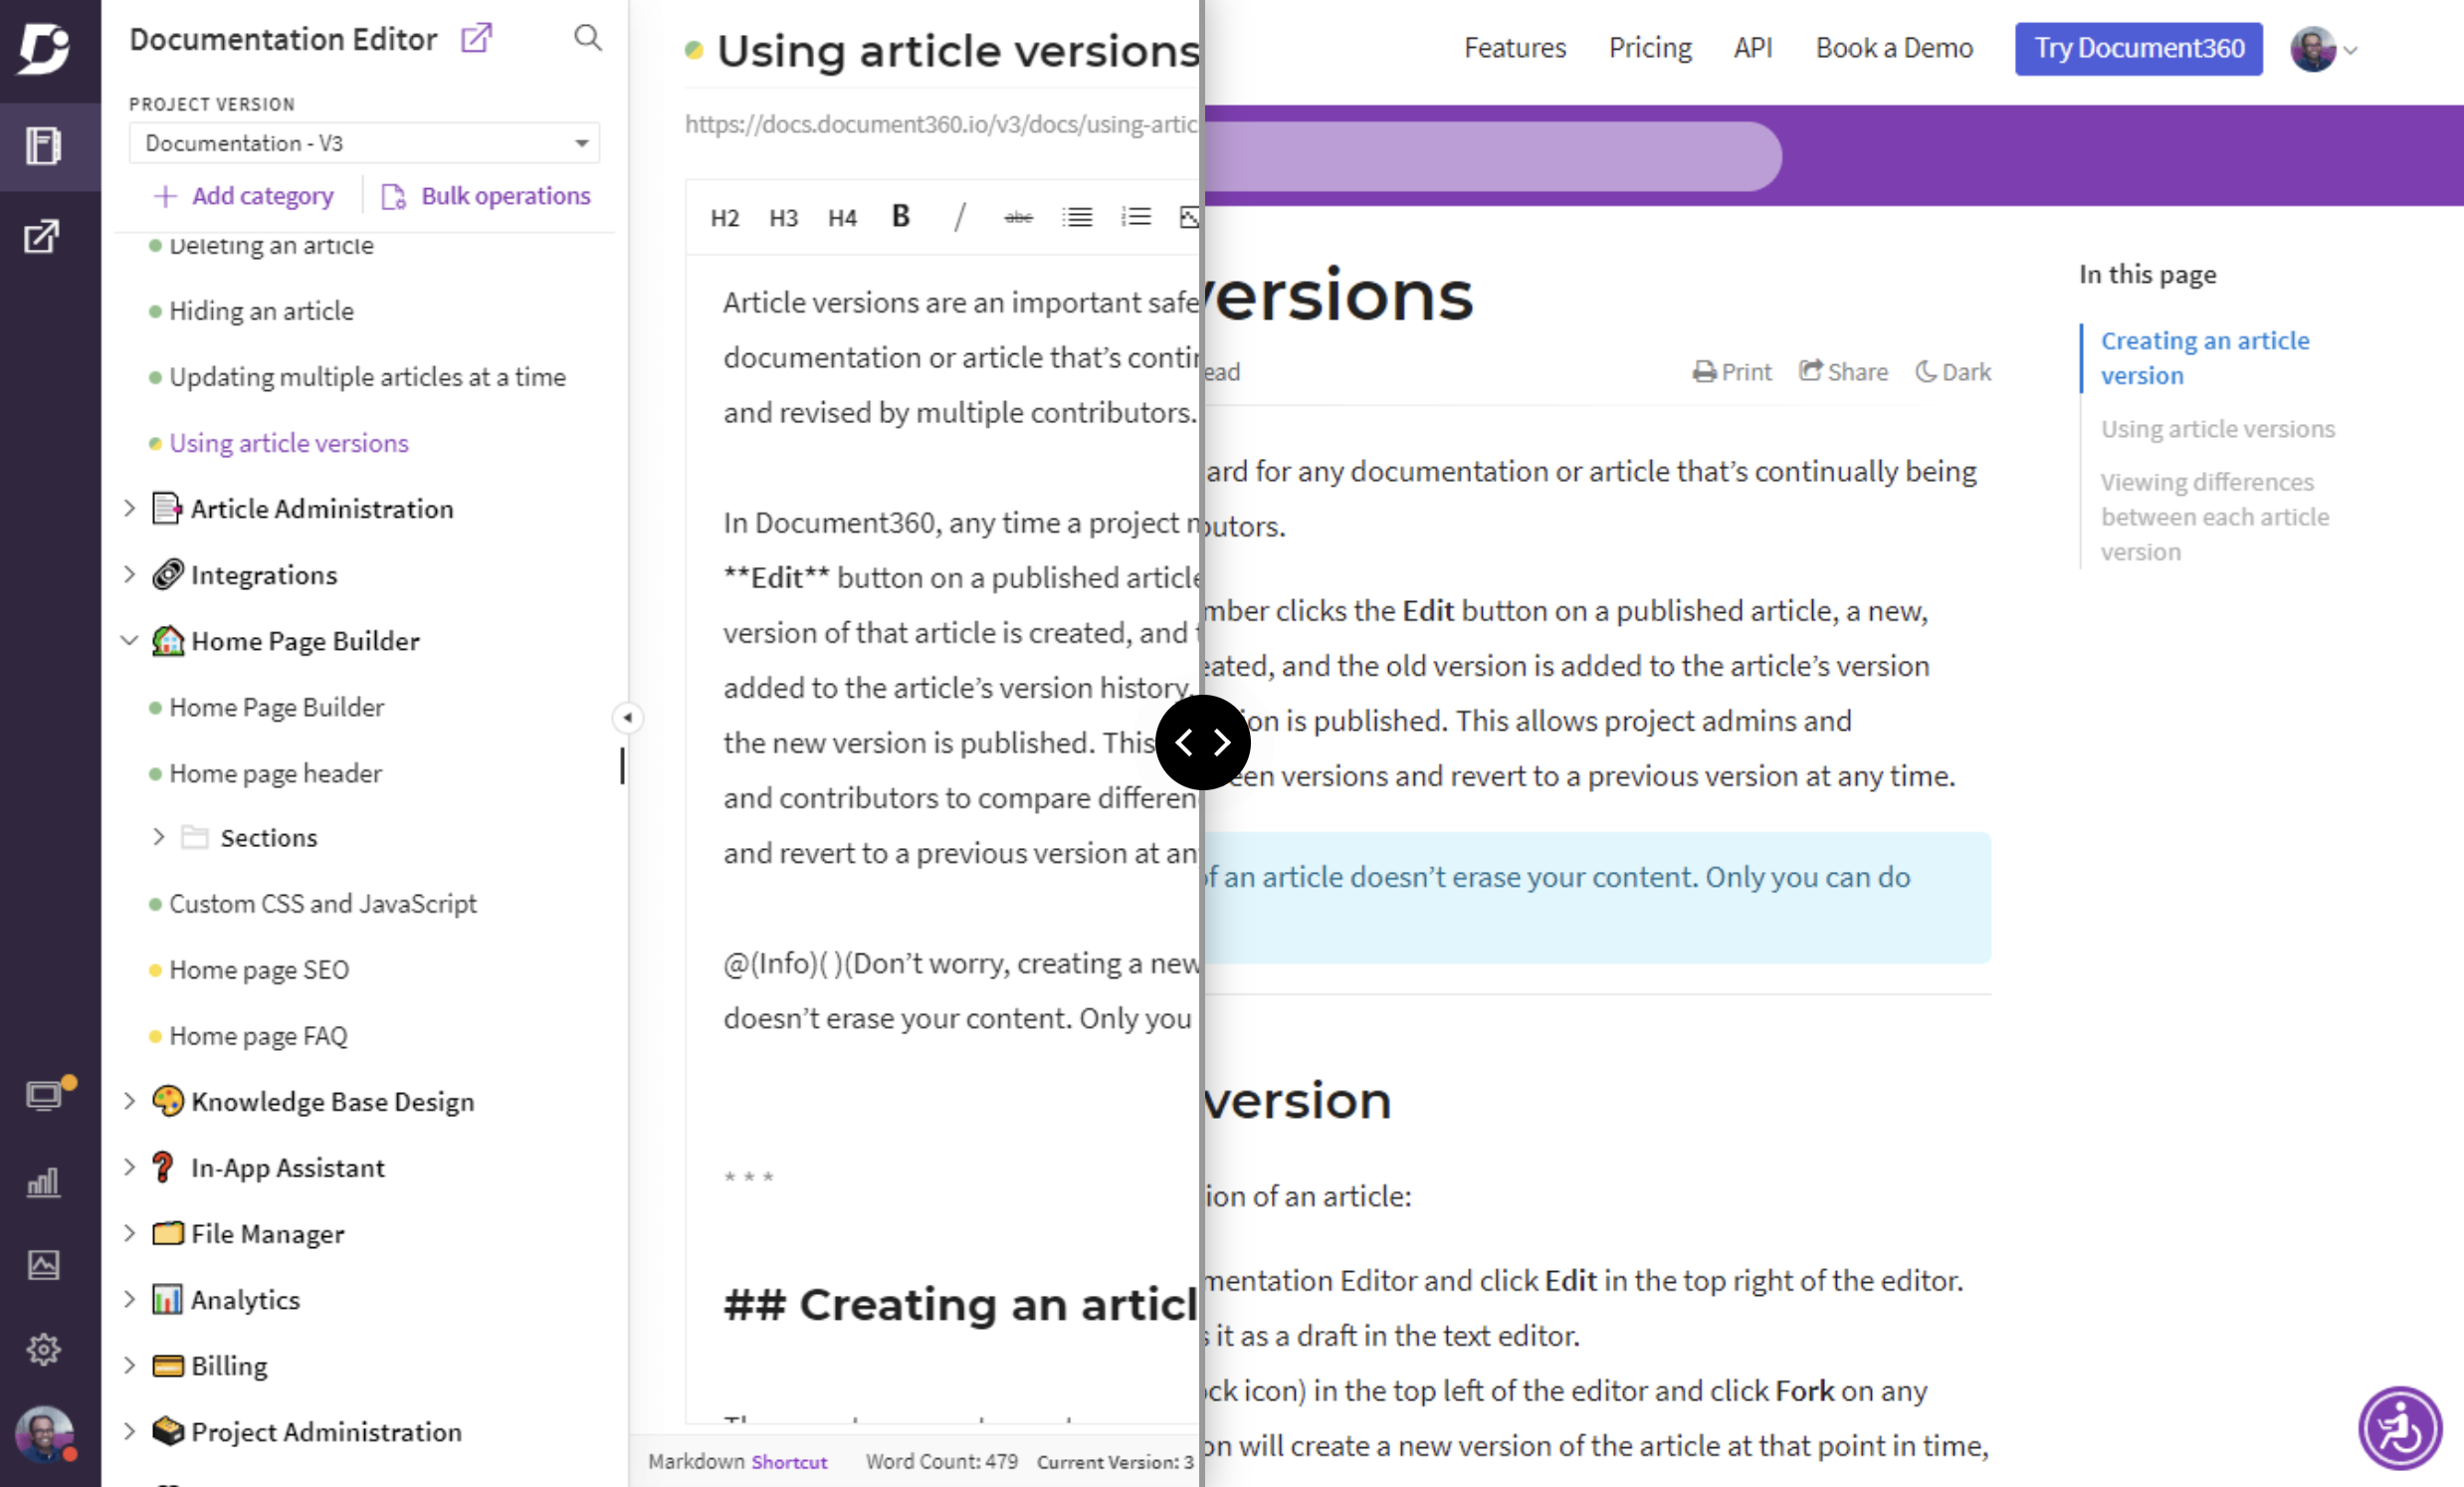Apply H3 heading formatting
This screenshot has height=1487, width=2464.
point(783,217)
